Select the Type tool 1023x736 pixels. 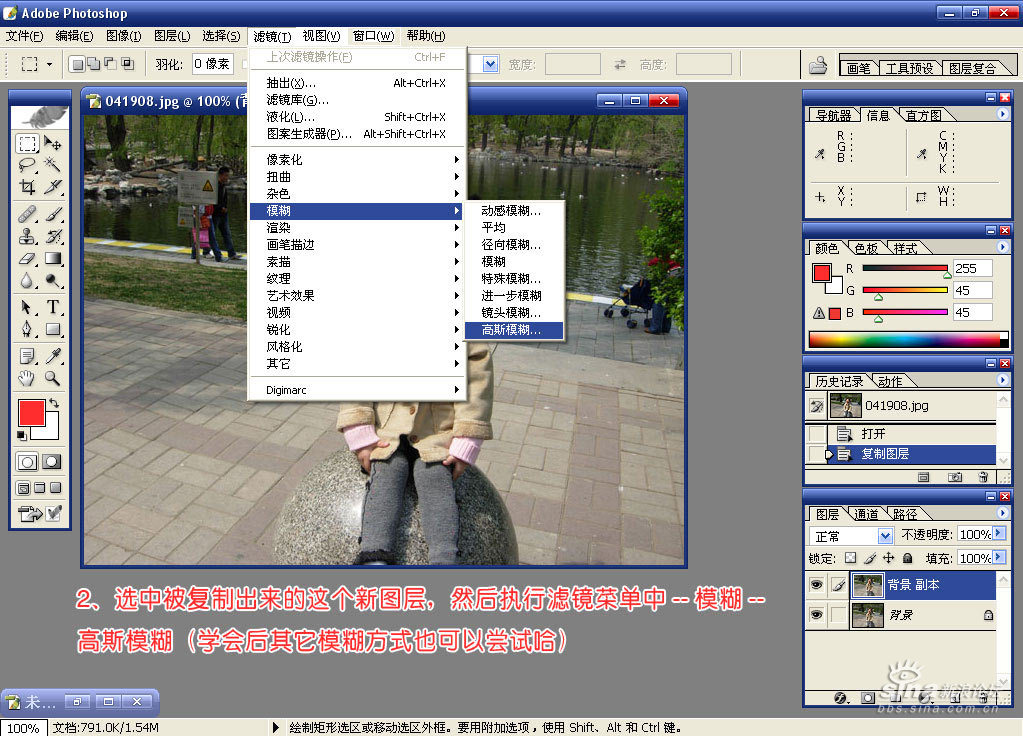pos(53,307)
